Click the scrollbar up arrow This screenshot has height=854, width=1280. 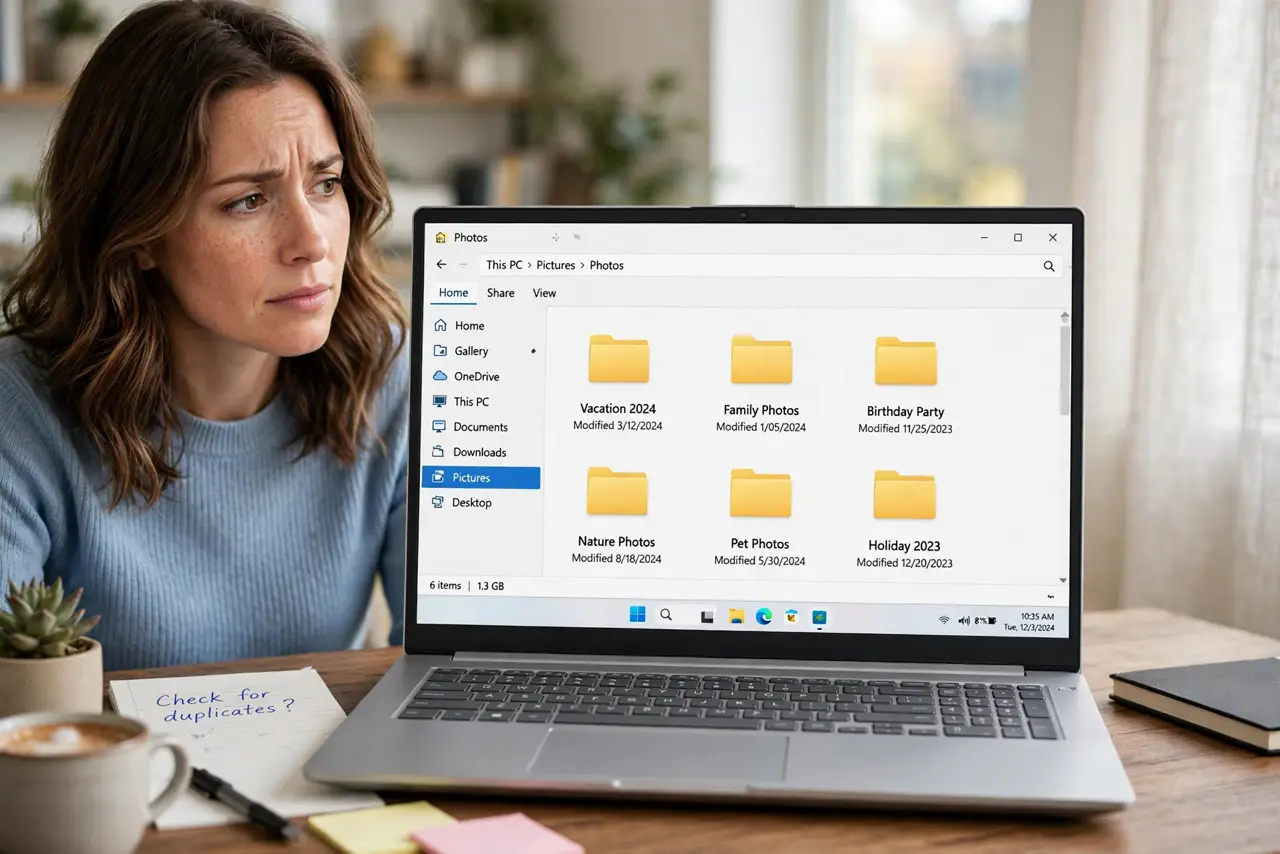pyautogui.click(x=1065, y=316)
